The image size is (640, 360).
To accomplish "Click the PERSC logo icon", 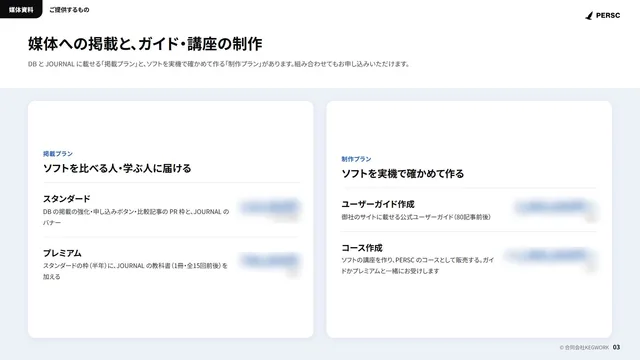I will tap(589, 16).
